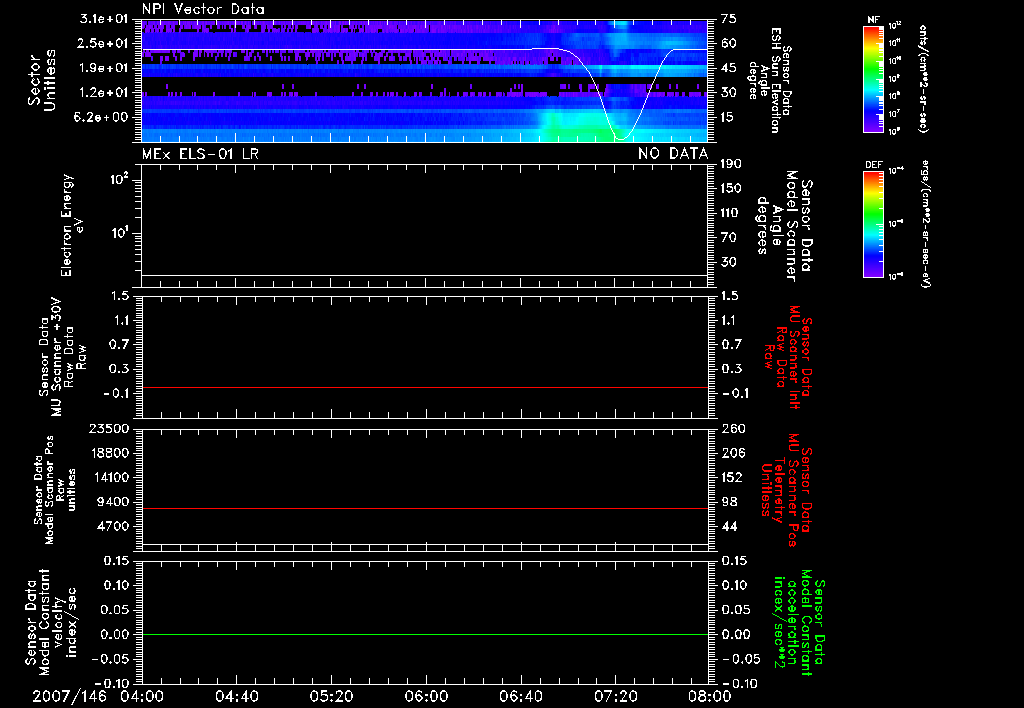The height and width of the screenshot is (708, 1024).
Task: Click the red line in the Scanner Pos panel
Action: click(424, 508)
